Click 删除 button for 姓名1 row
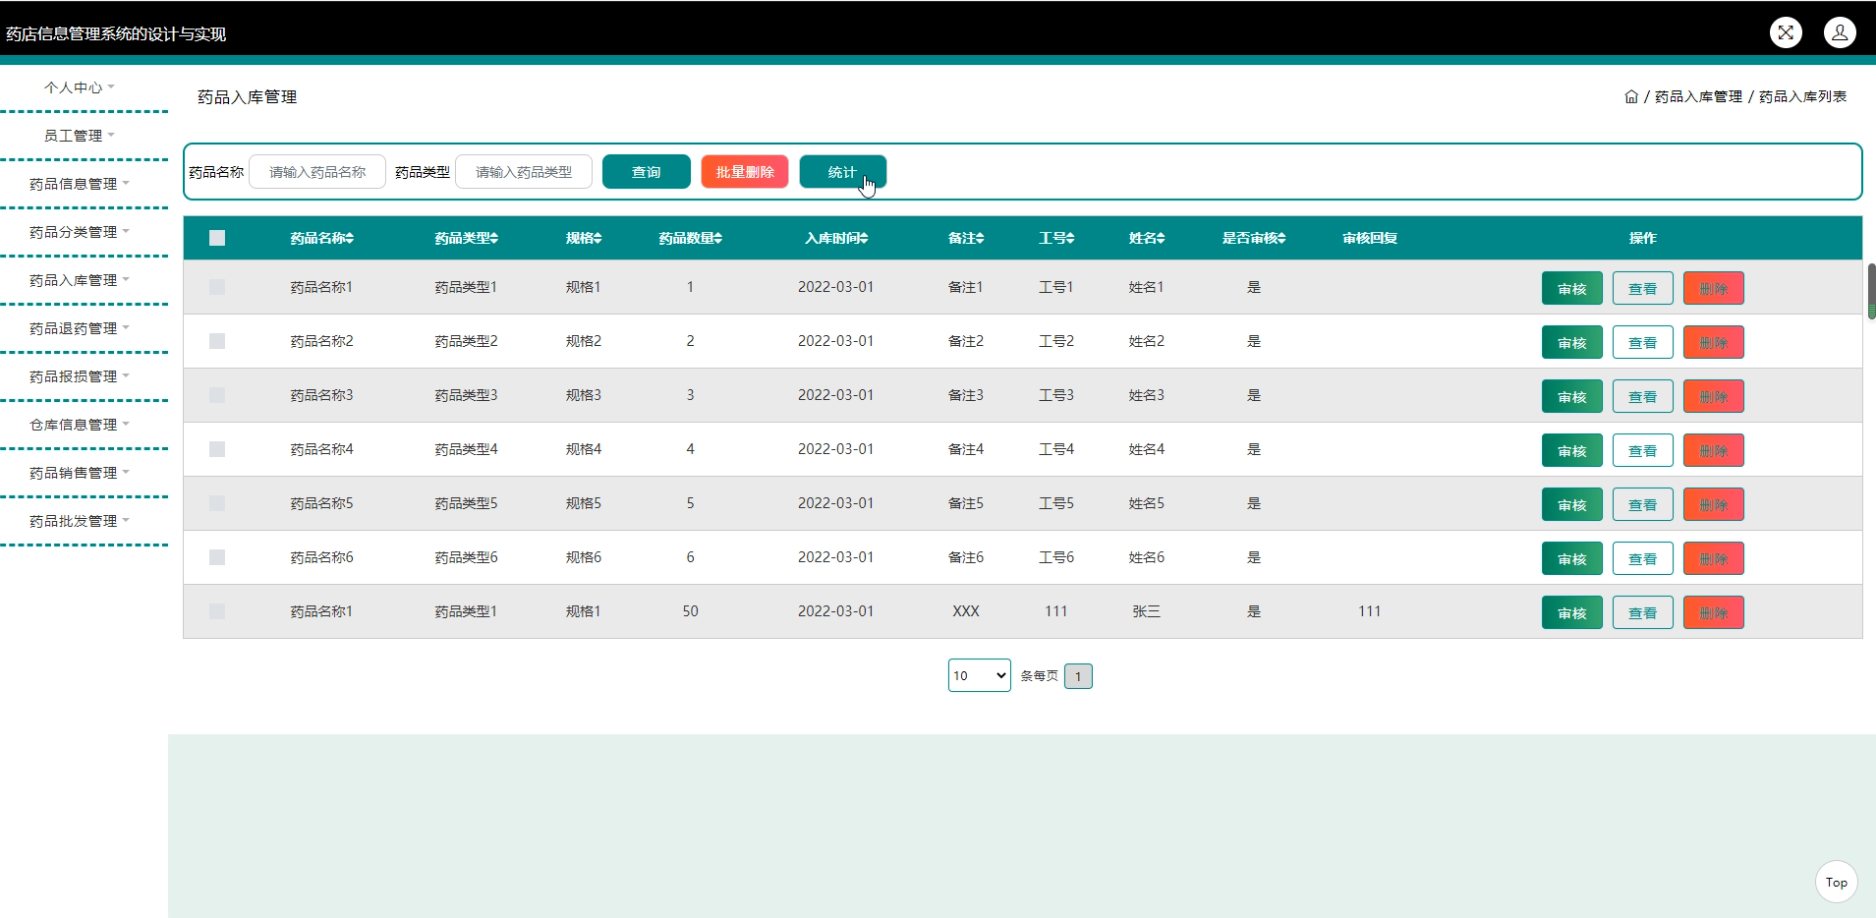This screenshot has height=918, width=1876. pos(1714,288)
